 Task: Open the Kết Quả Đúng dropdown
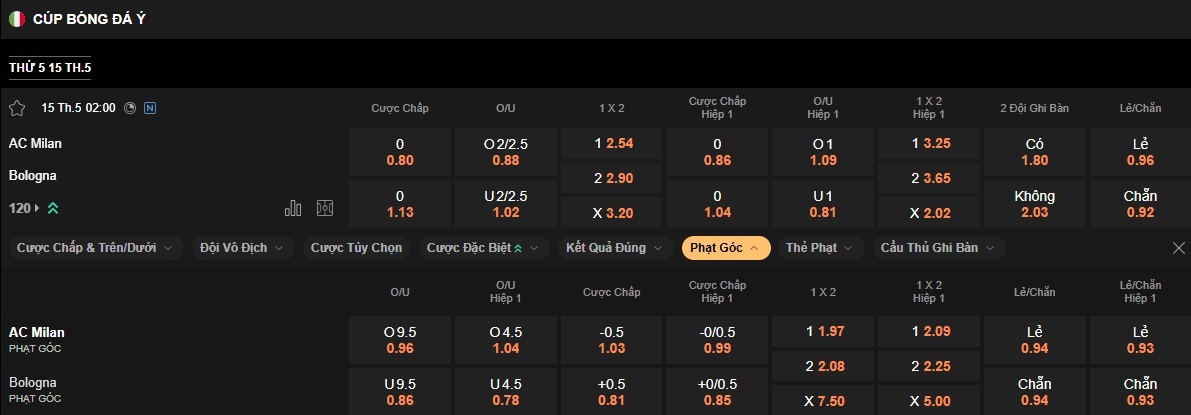[613, 248]
